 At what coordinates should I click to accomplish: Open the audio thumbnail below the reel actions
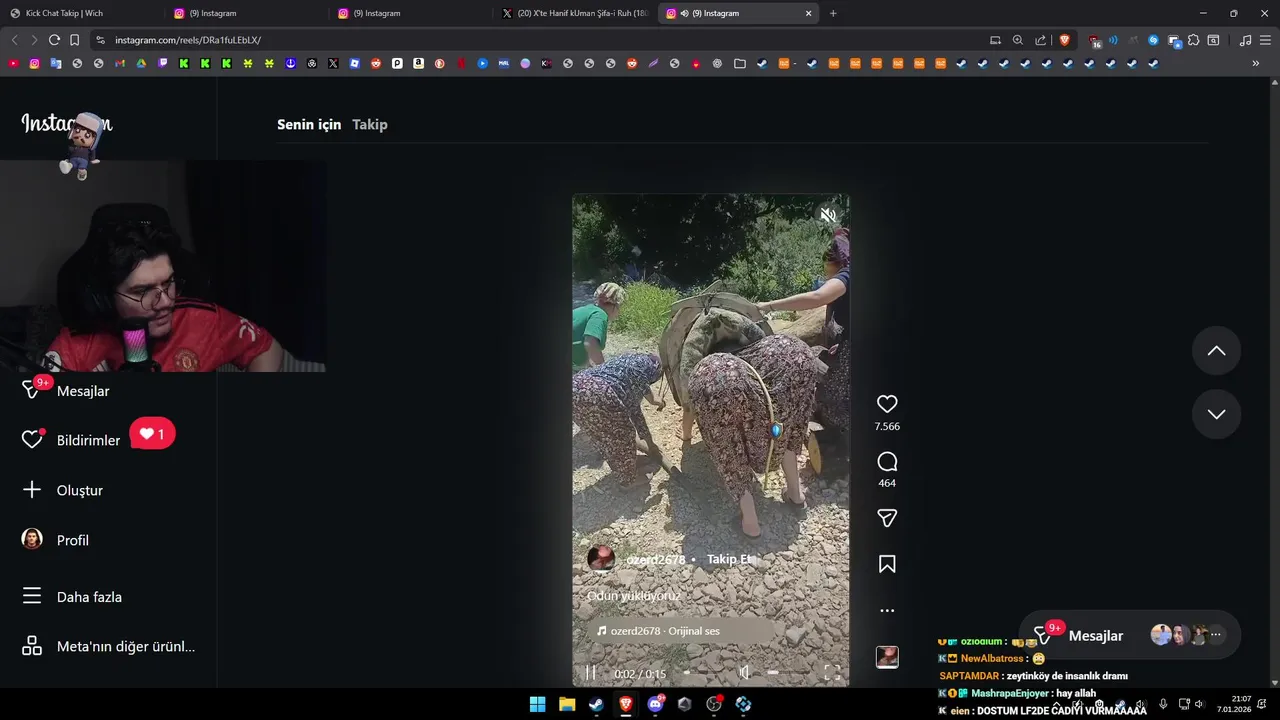click(x=887, y=657)
